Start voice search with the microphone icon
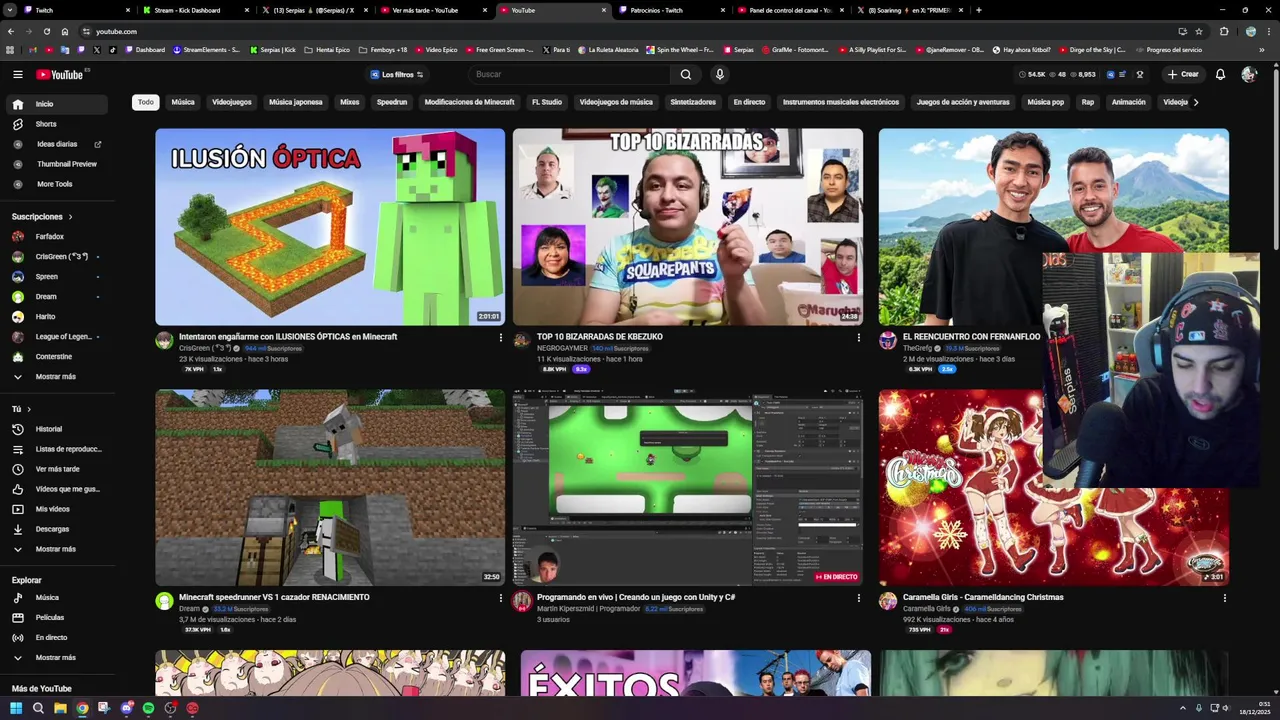Viewport: 1280px width, 720px height. [719, 74]
